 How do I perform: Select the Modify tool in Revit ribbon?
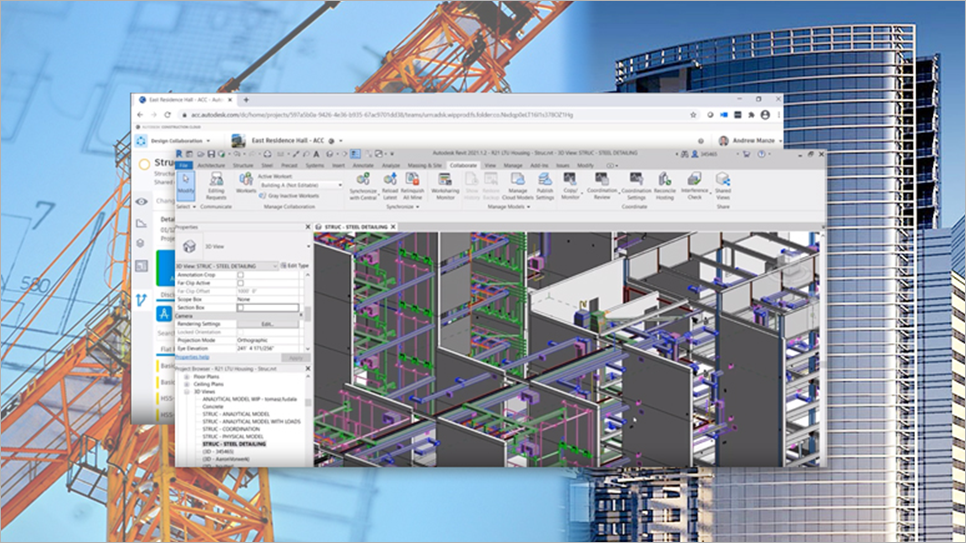click(185, 185)
